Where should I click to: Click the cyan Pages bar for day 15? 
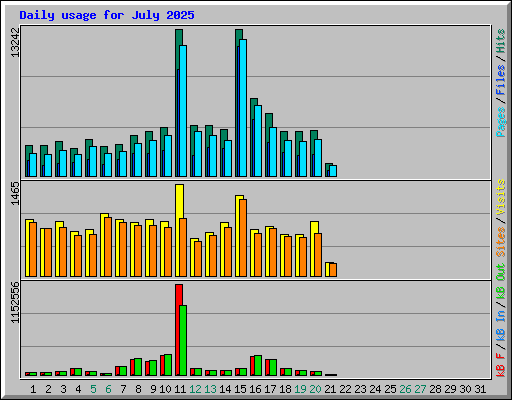coord(243,108)
